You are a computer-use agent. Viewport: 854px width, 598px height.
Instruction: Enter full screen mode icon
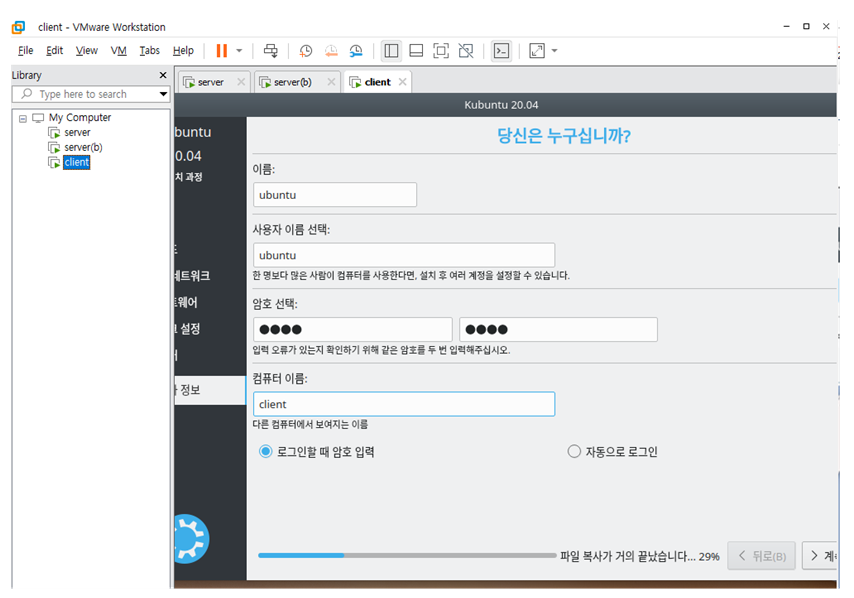pos(441,51)
